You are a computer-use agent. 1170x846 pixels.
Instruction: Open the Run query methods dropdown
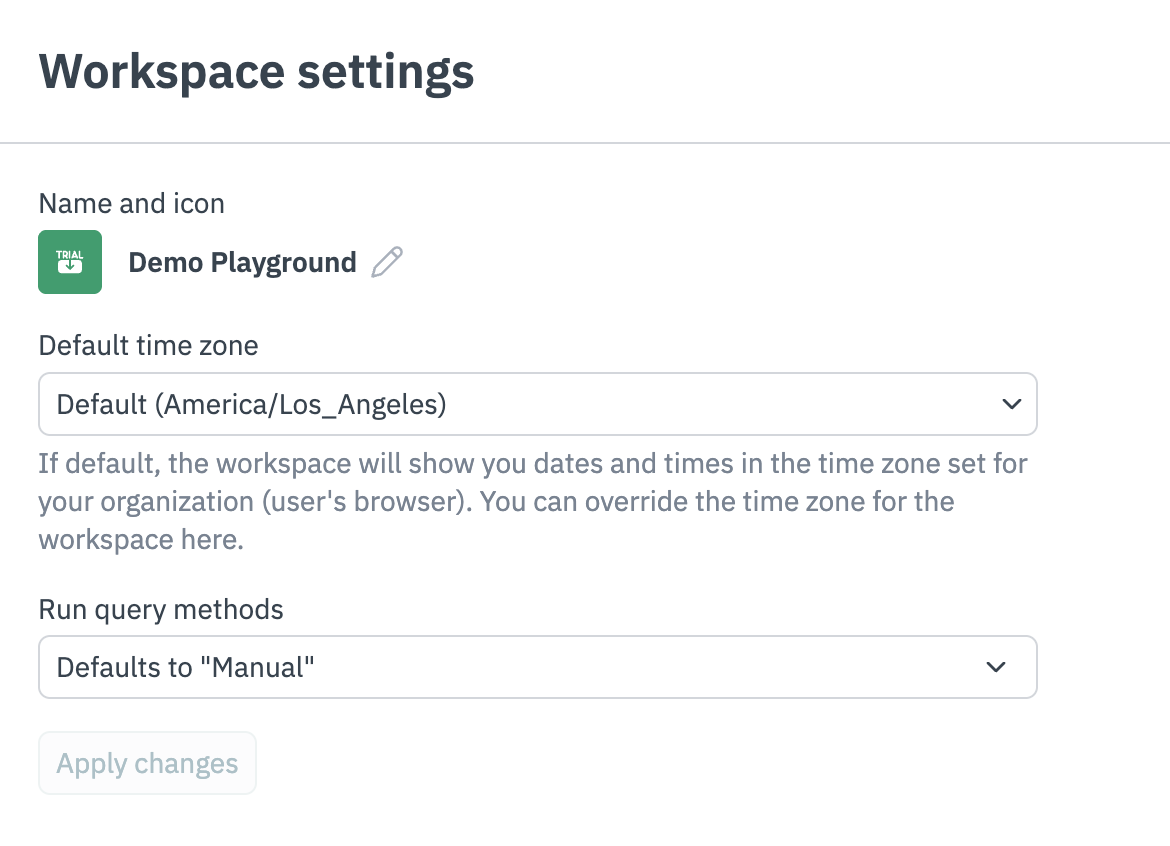pos(537,667)
